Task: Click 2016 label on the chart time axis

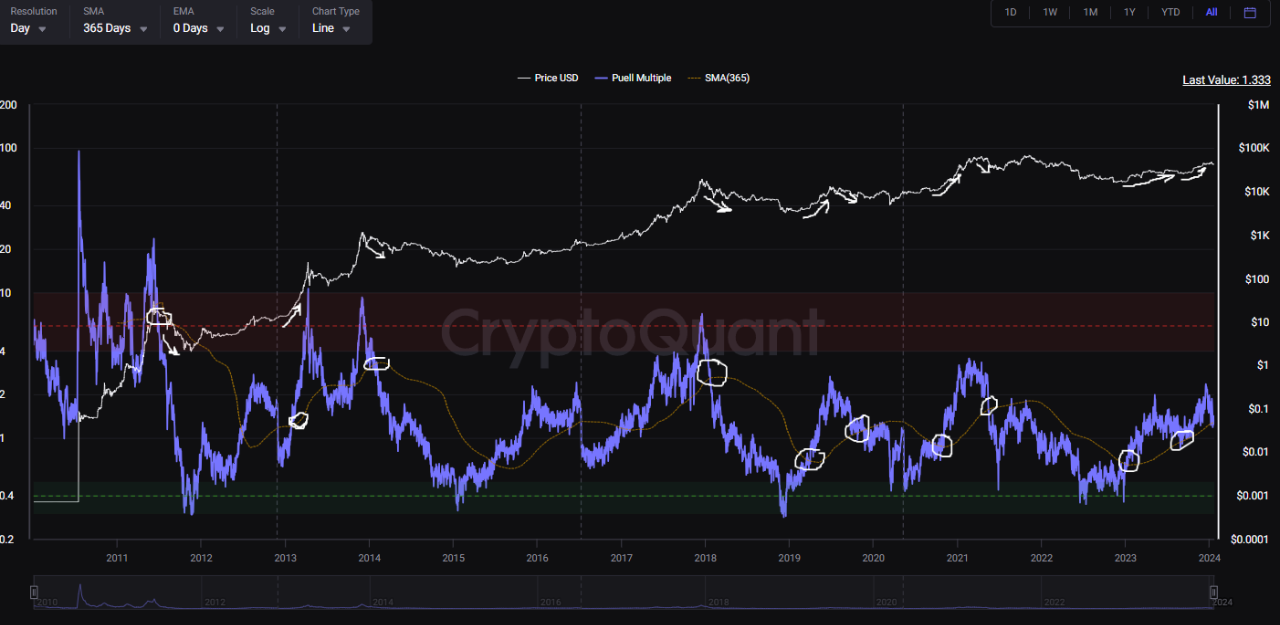Action: (x=537, y=558)
